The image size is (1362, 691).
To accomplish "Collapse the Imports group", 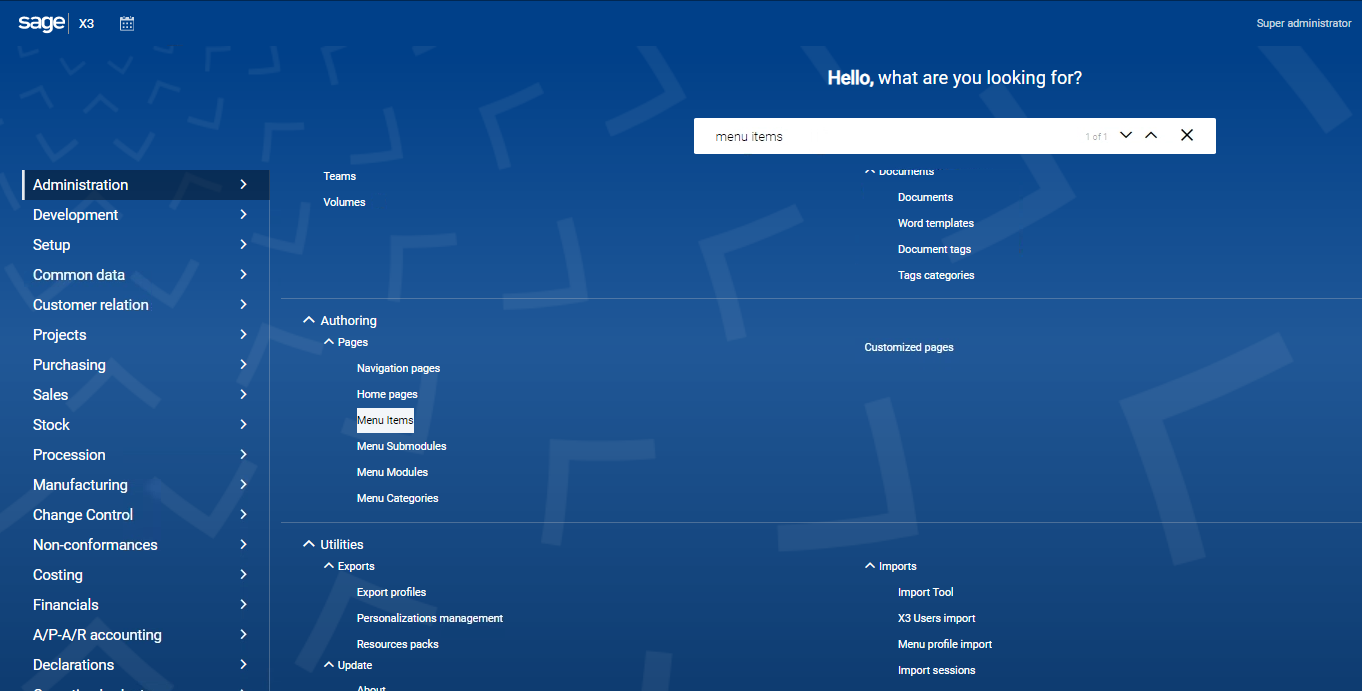I will tap(870, 566).
